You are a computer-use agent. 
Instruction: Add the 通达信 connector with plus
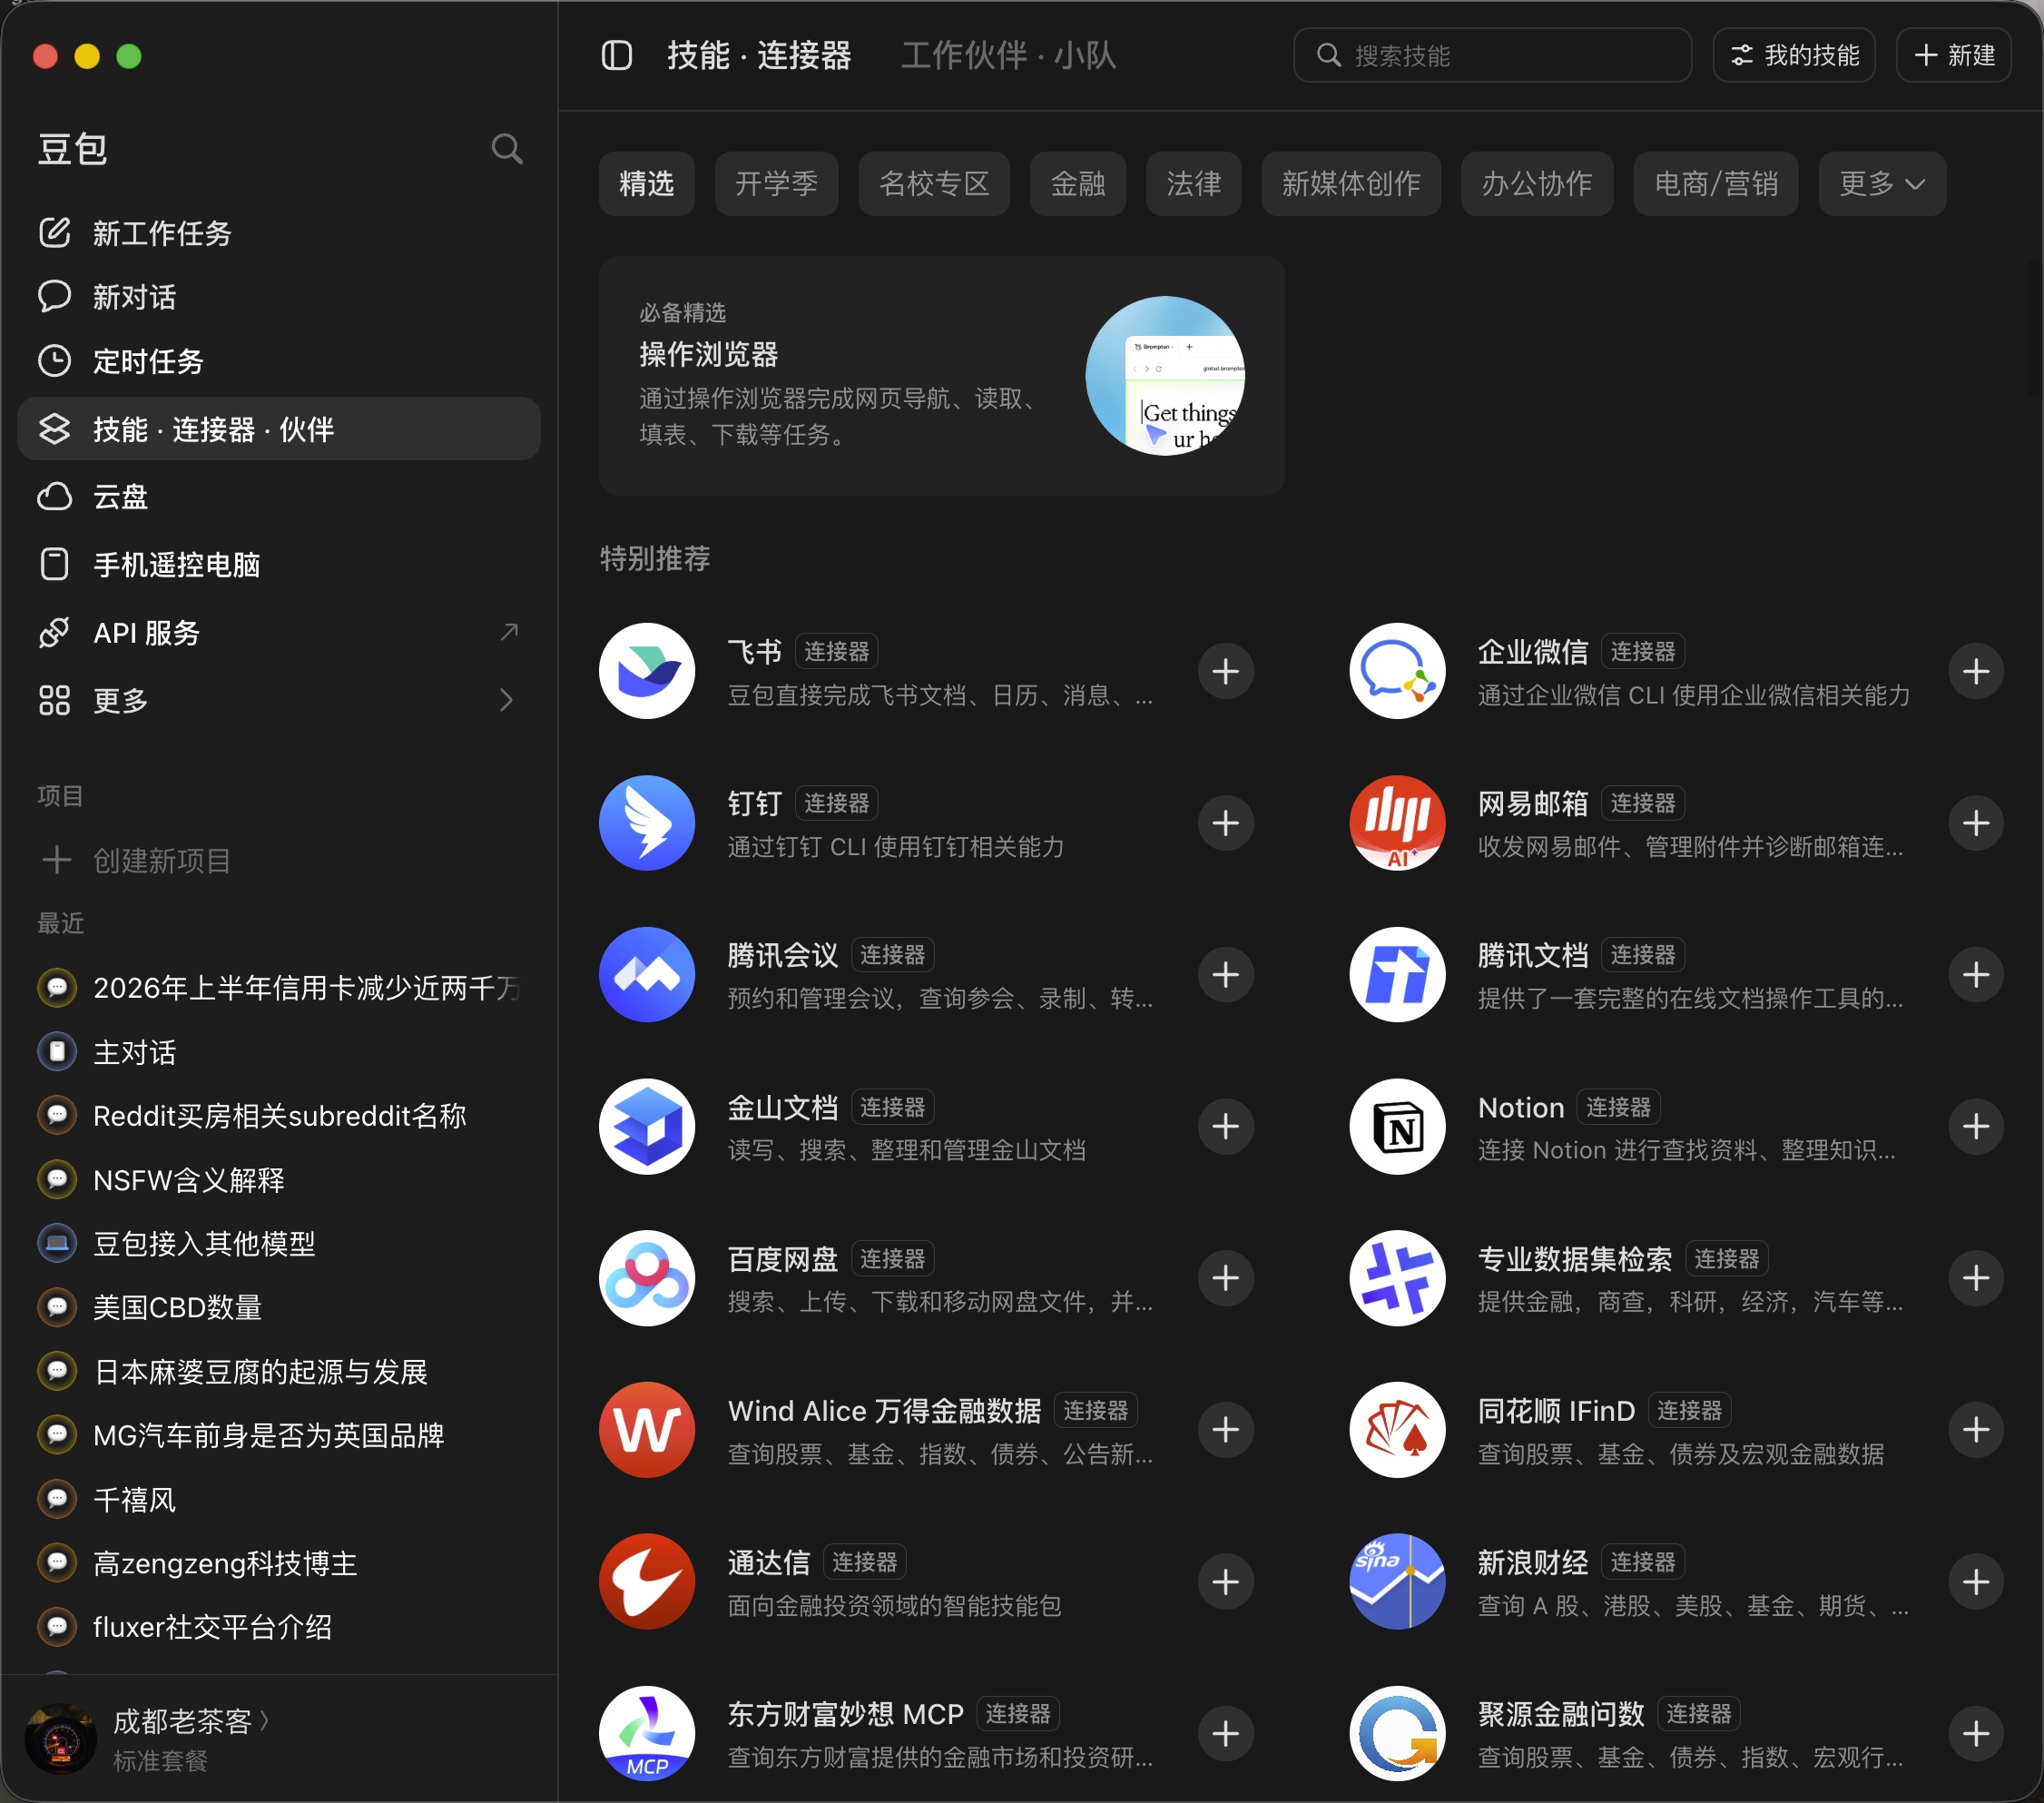1226,1582
